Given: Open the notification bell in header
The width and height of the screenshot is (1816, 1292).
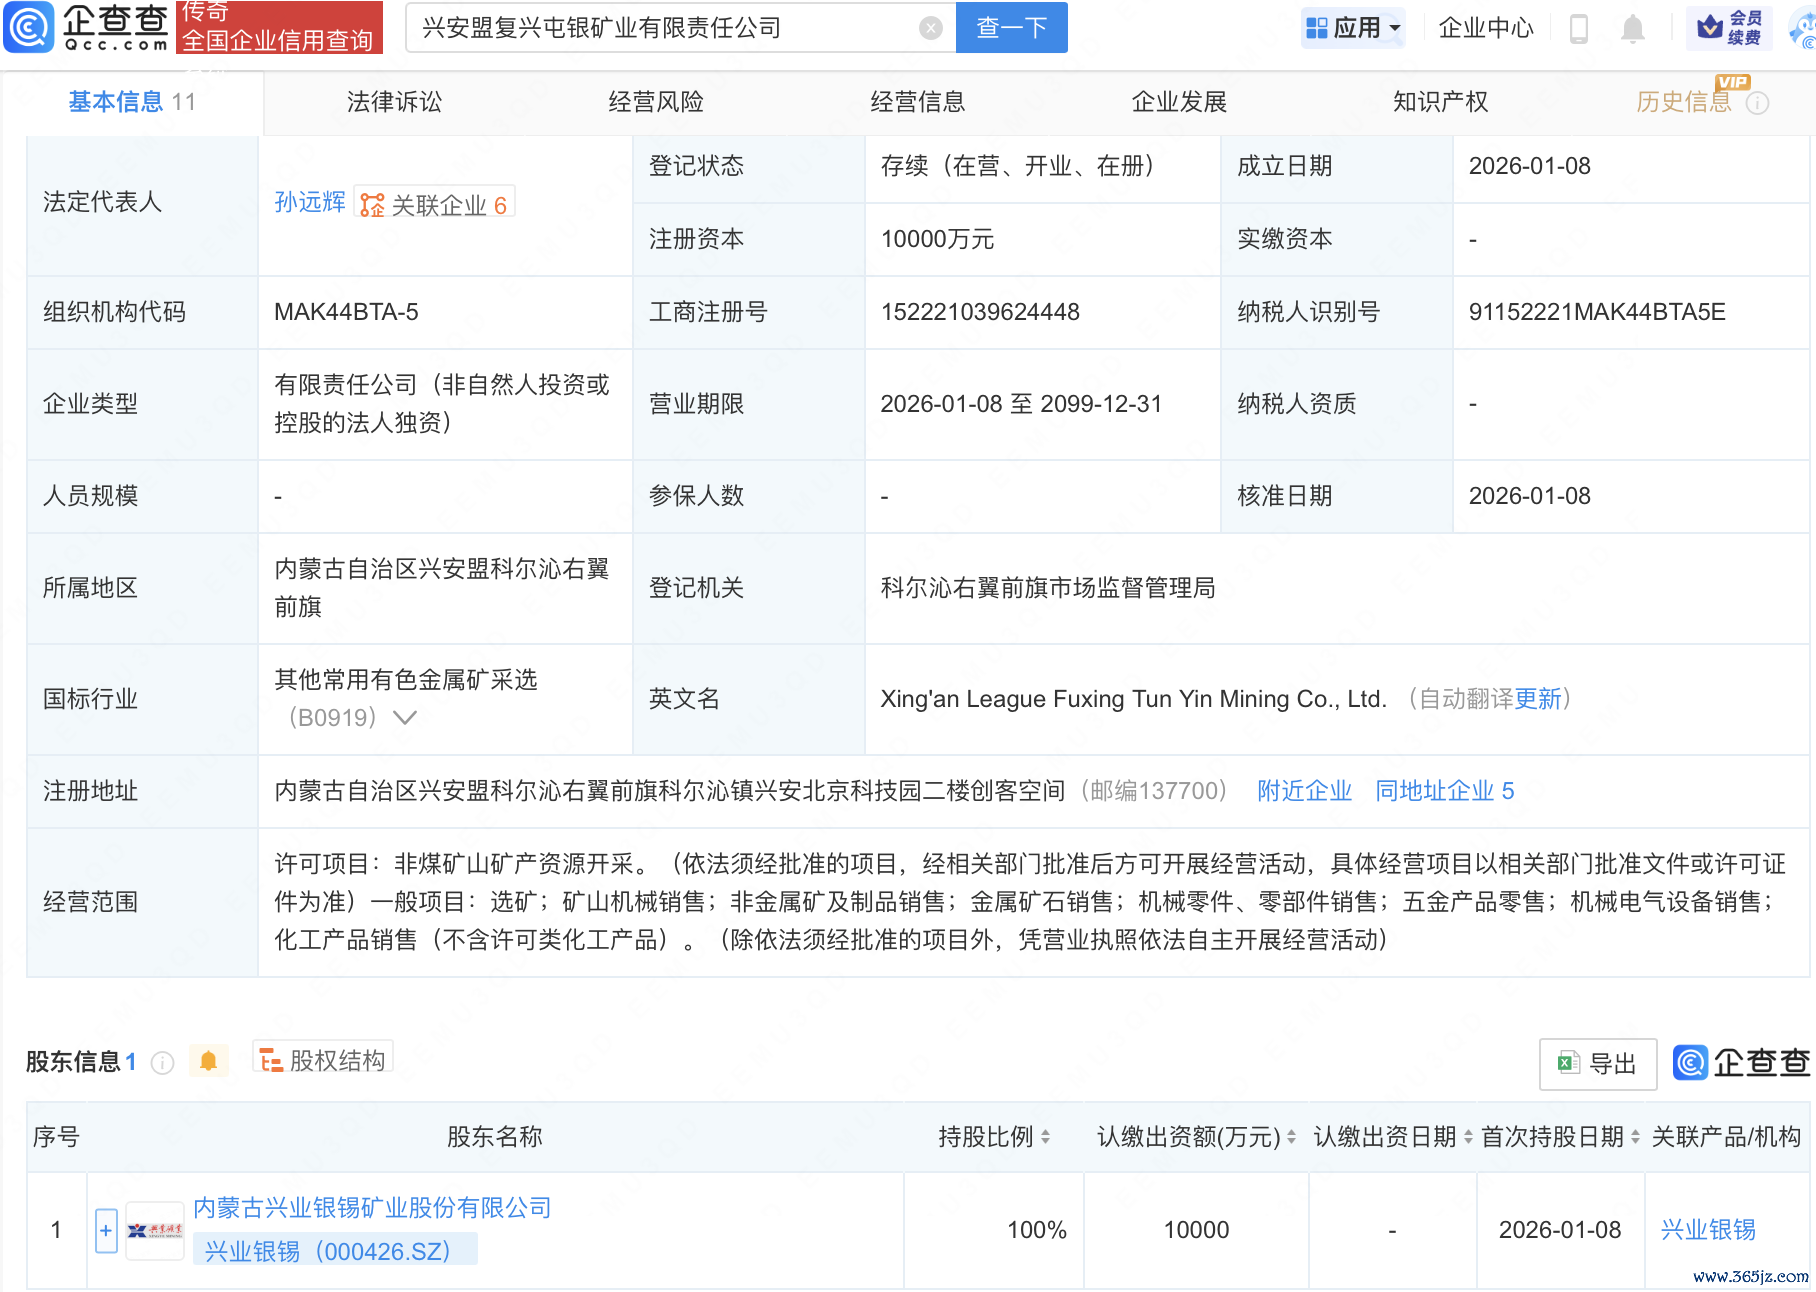Looking at the screenshot, I should click(1632, 29).
